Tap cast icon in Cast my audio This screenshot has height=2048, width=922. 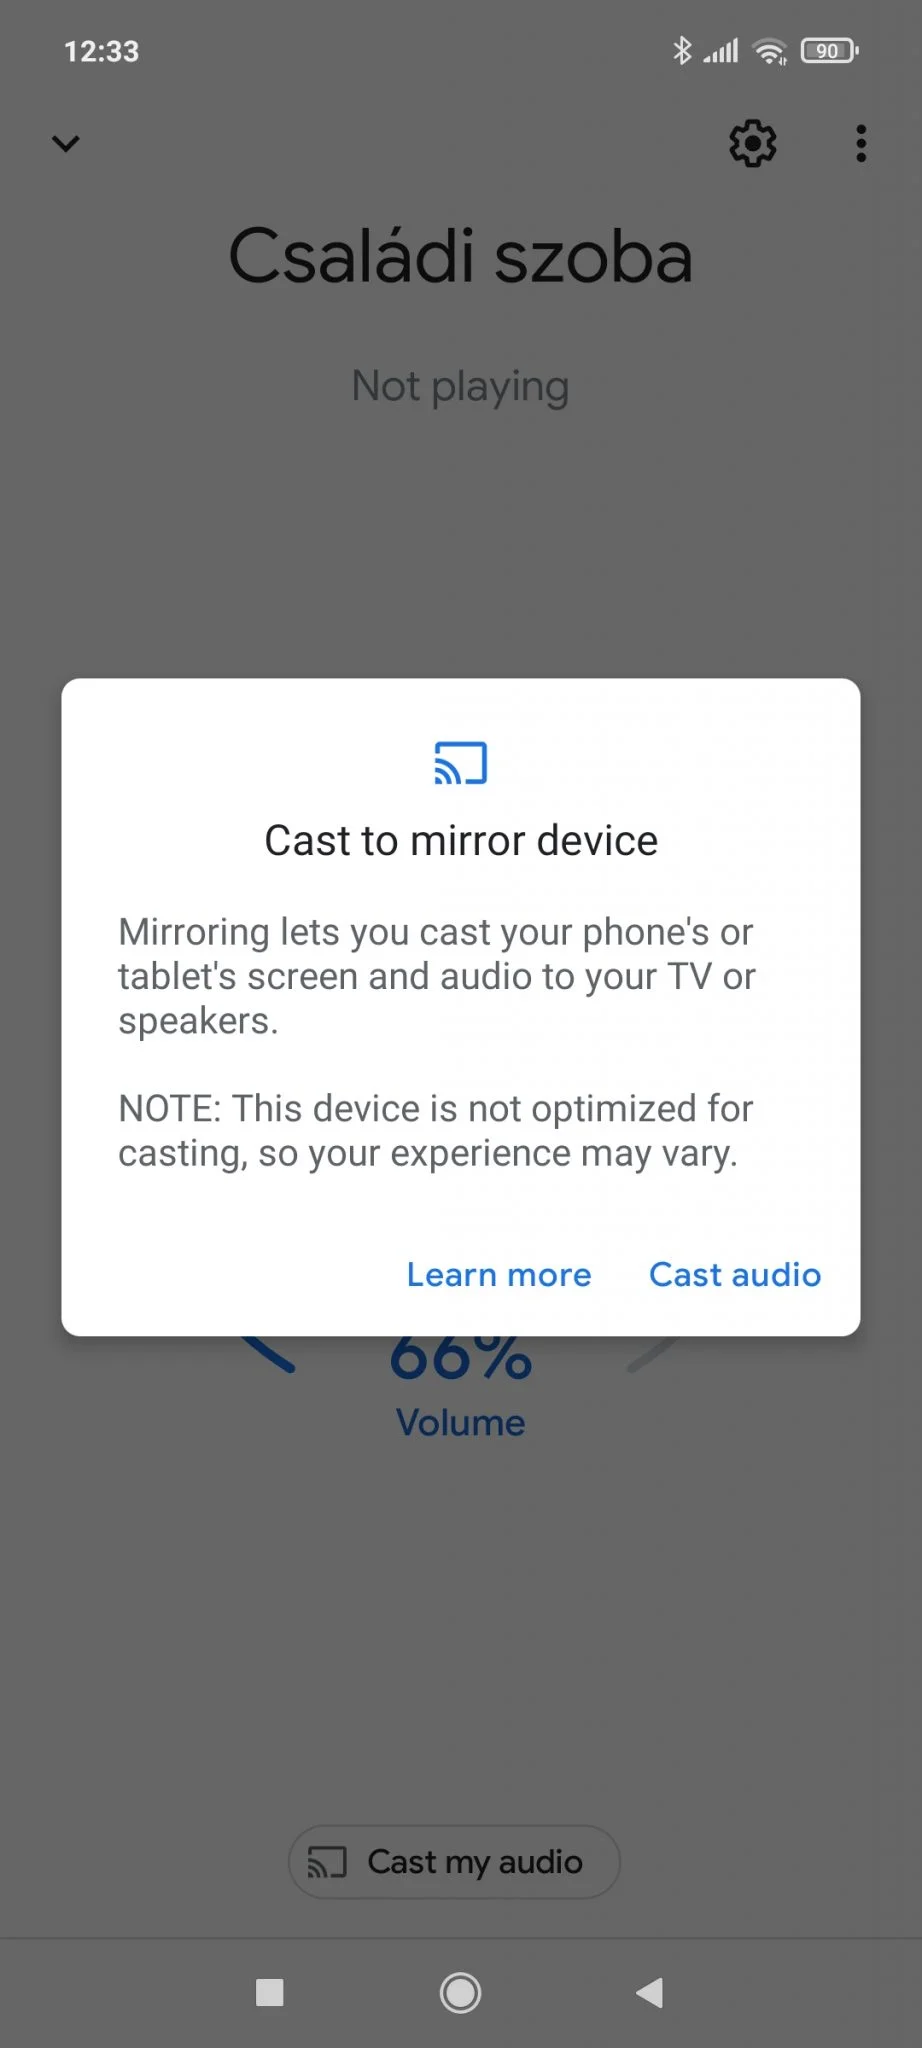click(x=327, y=1862)
